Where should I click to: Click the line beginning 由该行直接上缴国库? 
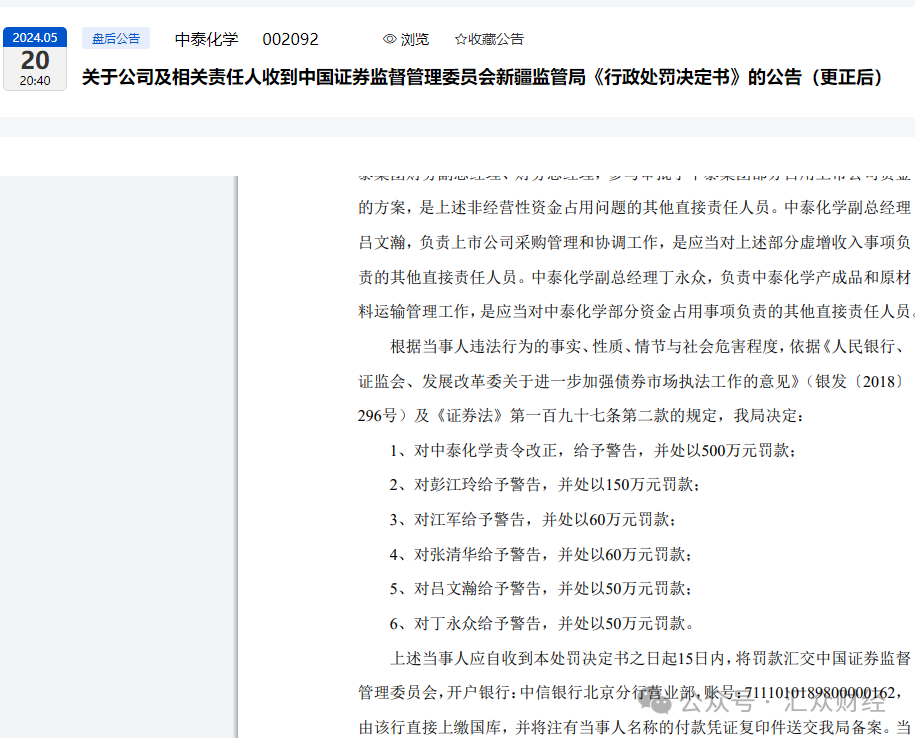point(634,727)
